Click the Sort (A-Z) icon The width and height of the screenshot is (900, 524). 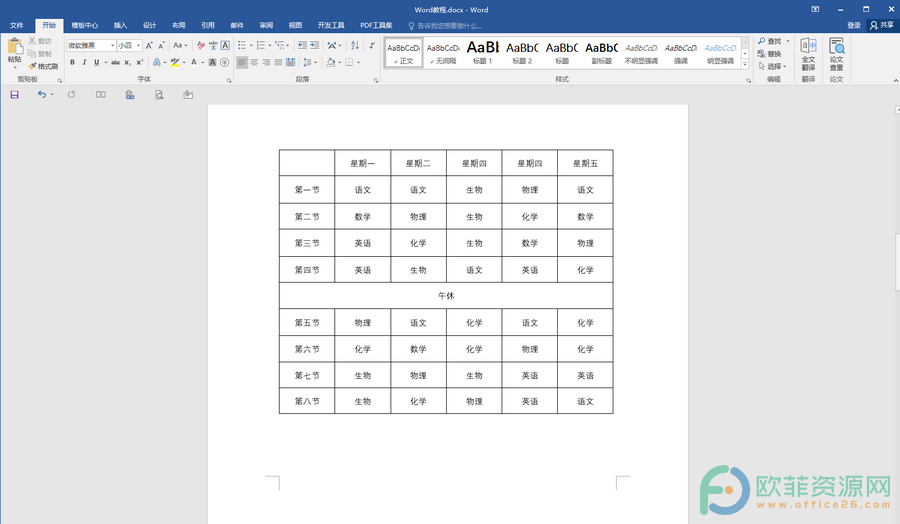tap(355, 45)
